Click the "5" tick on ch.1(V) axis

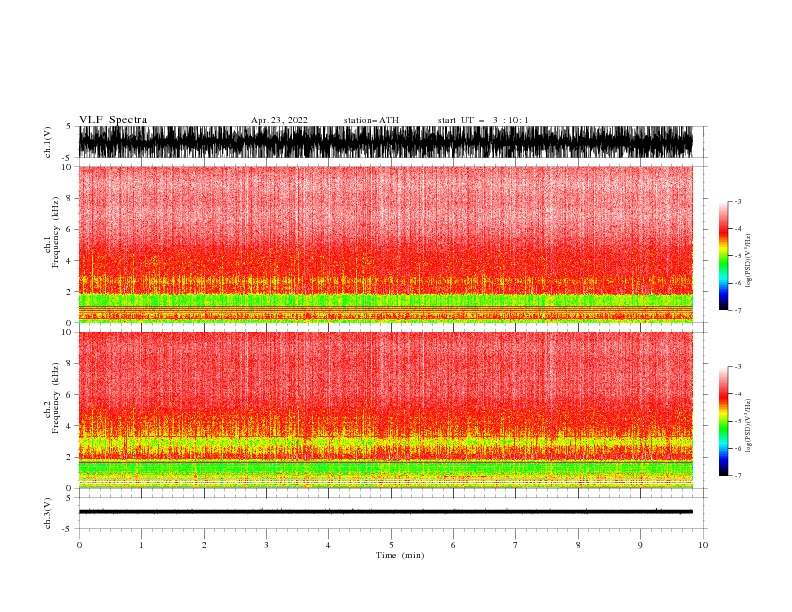[69, 127]
